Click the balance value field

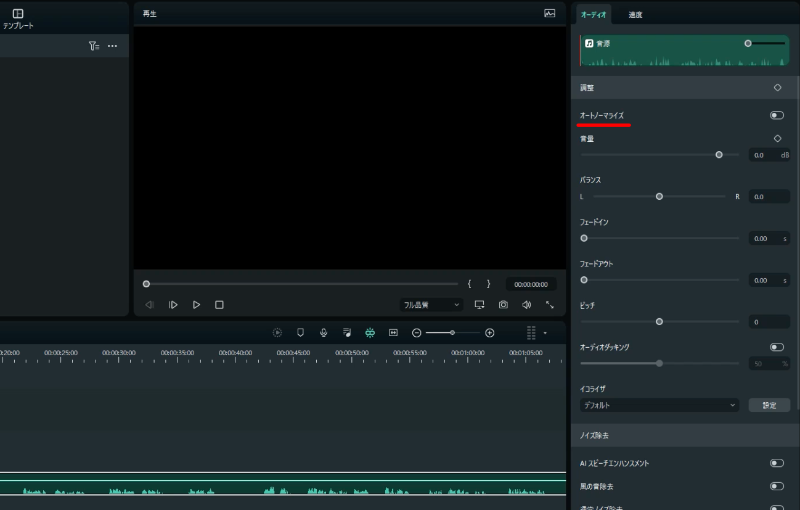pyautogui.click(x=769, y=196)
